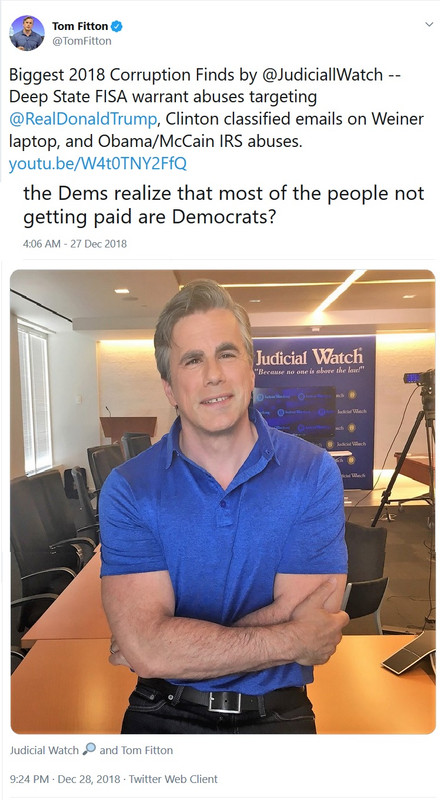
Task: Click the 9:24 PM · Dec 28, 2018 timestamp
Action: [x=65, y=779]
